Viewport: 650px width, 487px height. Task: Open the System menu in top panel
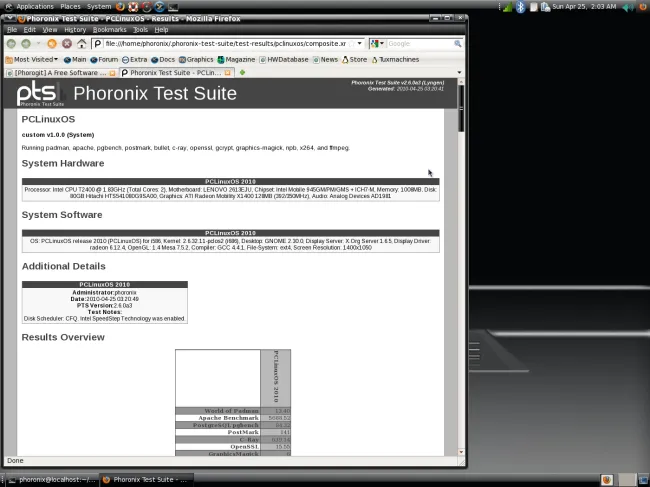pyautogui.click(x=99, y=7)
